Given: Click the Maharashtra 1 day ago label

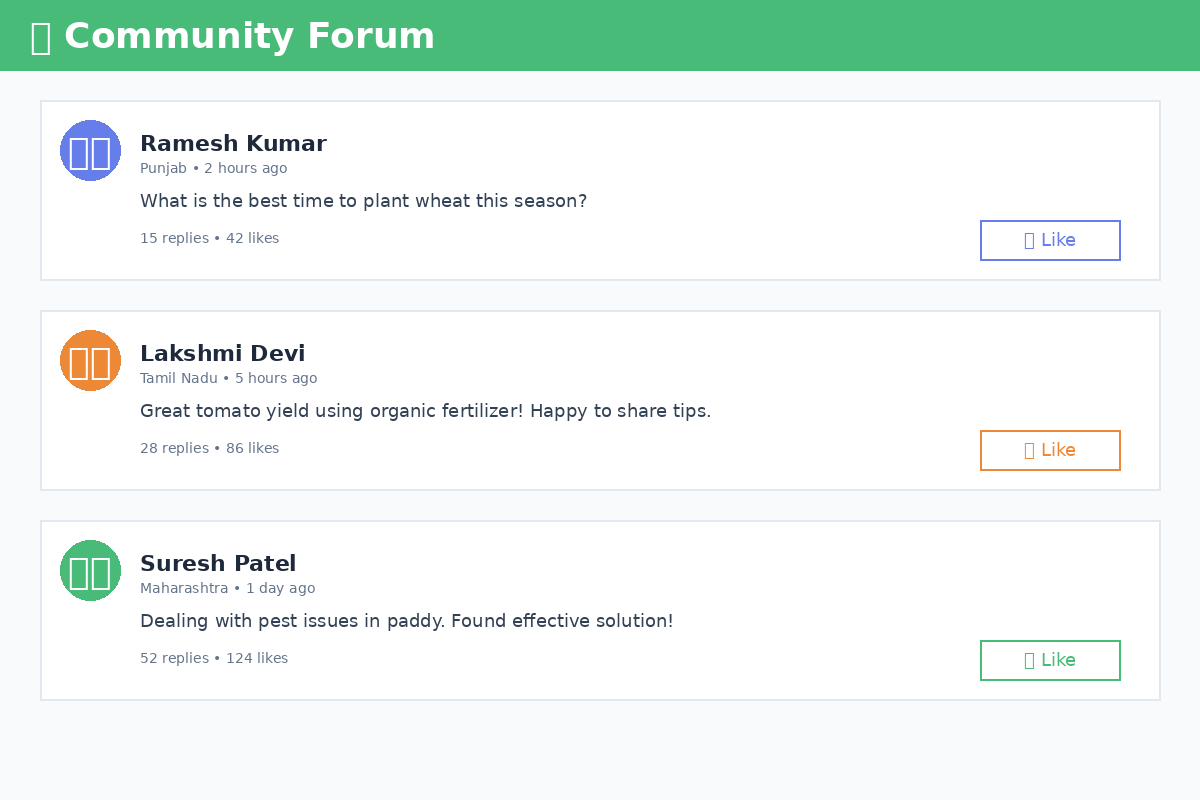Looking at the screenshot, I should tap(227, 589).
